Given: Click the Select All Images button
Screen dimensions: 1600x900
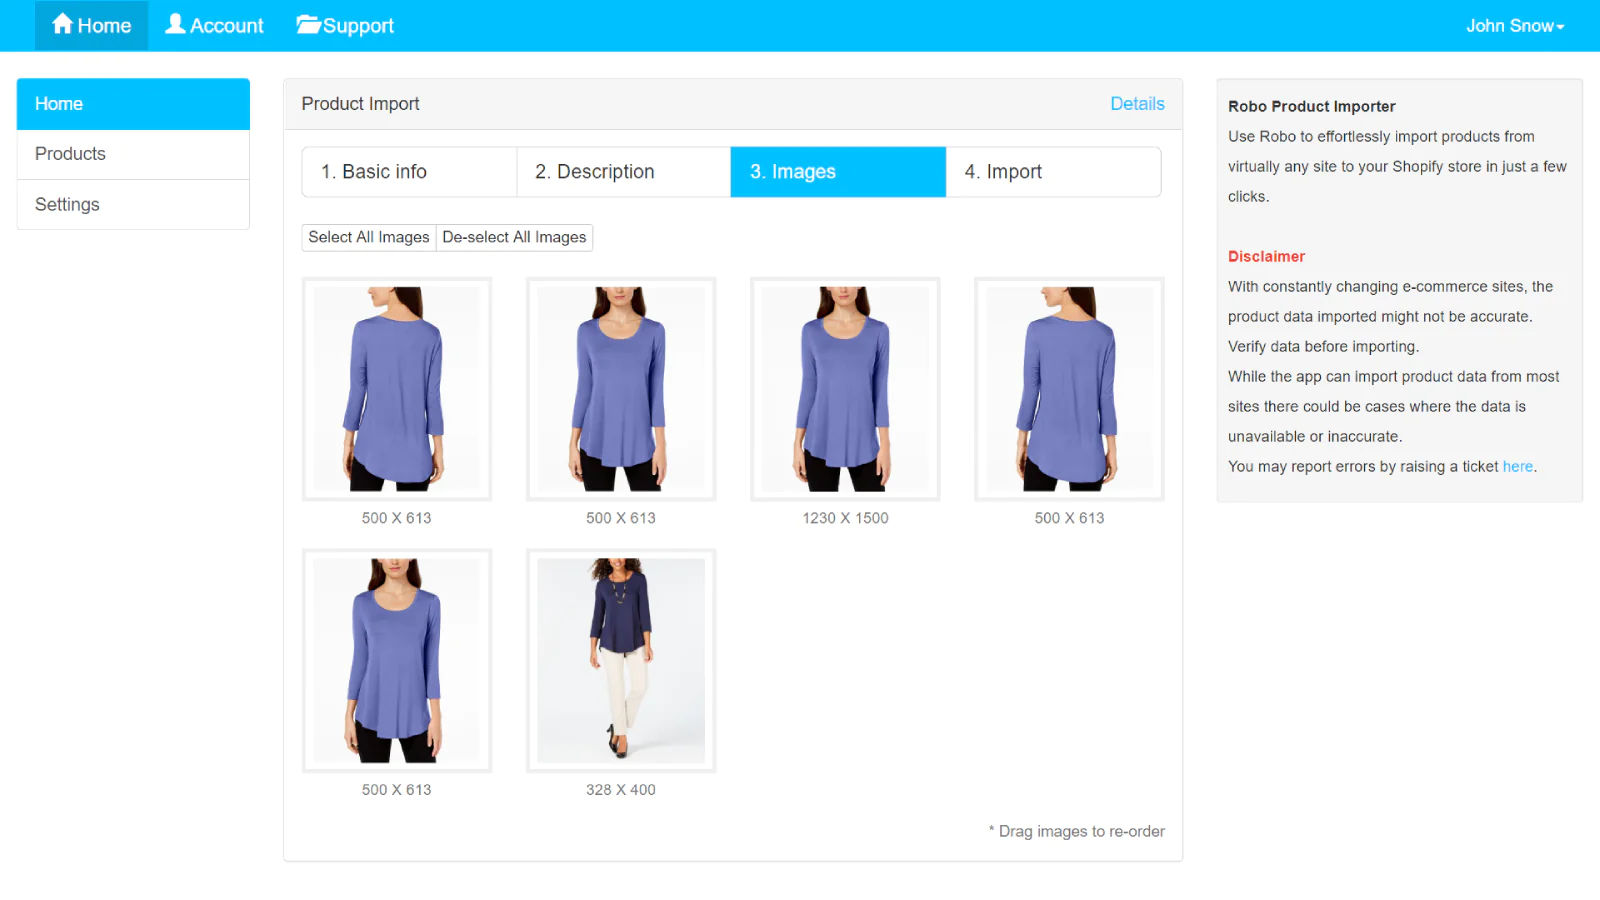Looking at the screenshot, I should tap(369, 237).
